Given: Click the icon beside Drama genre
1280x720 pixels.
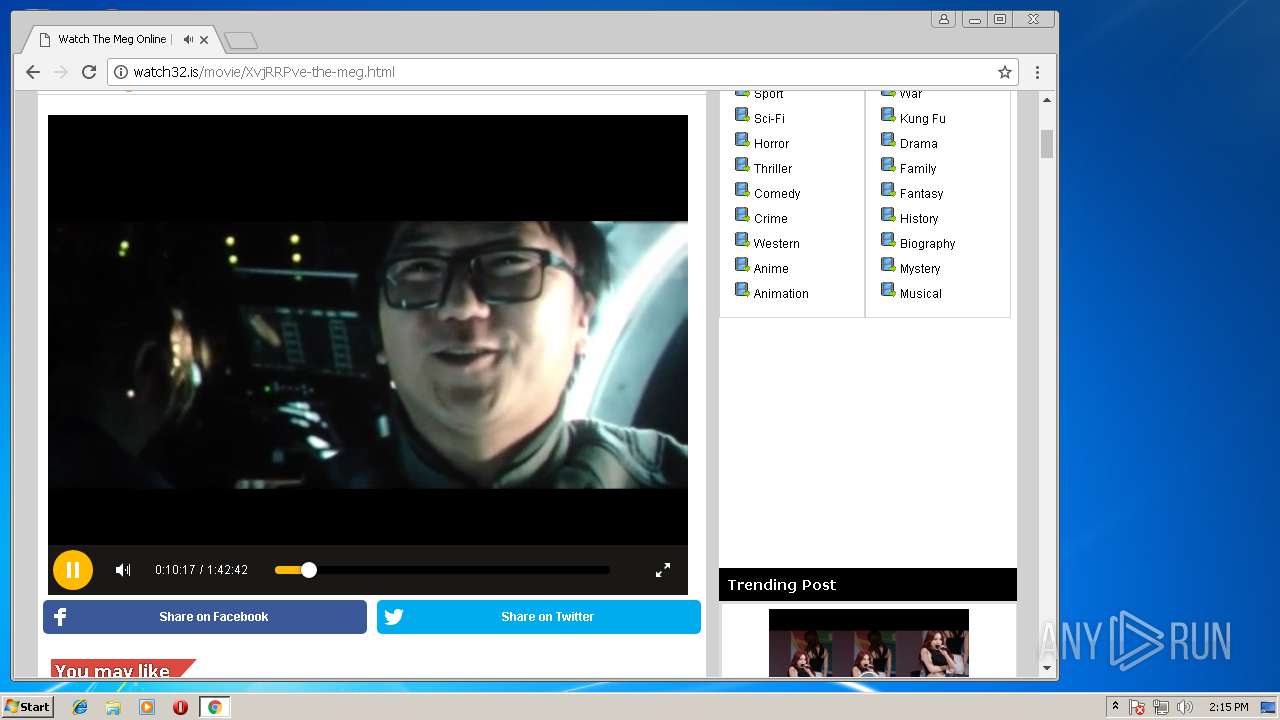Looking at the screenshot, I should tap(888, 141).
